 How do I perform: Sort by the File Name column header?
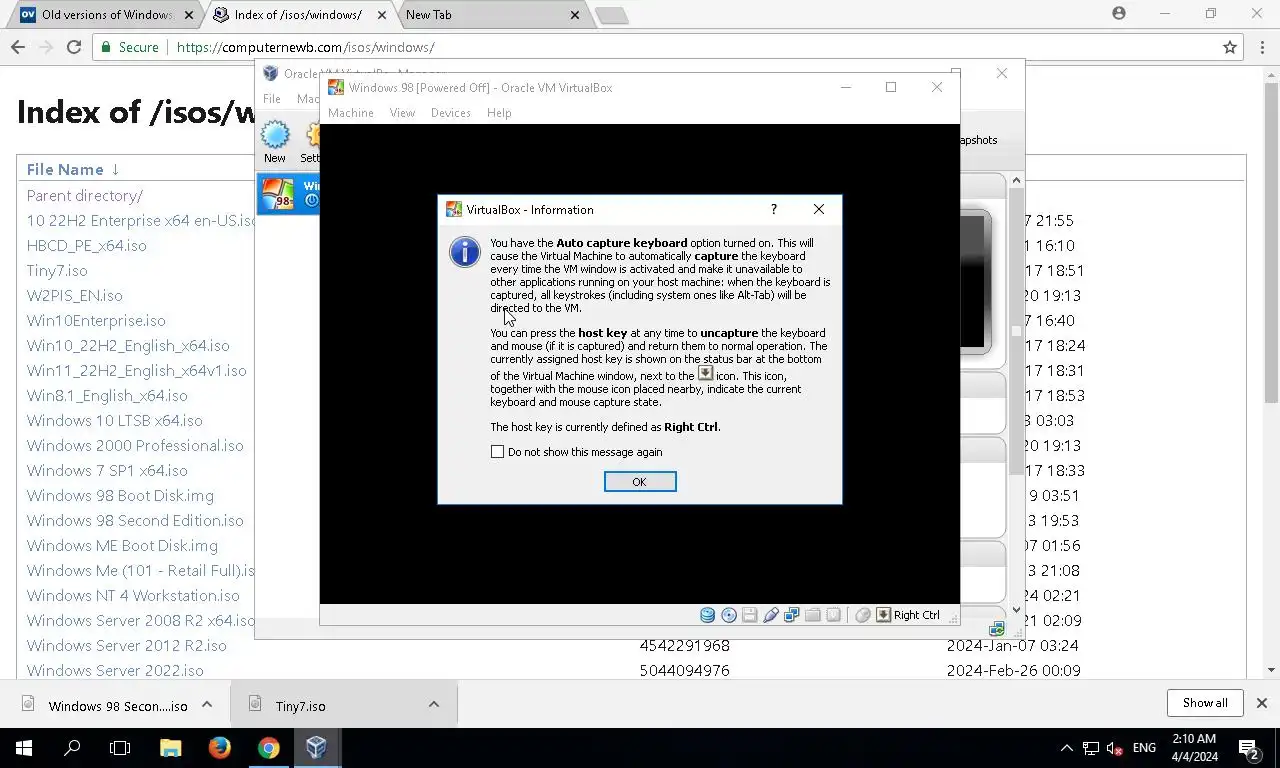click(x=73, y=169)
